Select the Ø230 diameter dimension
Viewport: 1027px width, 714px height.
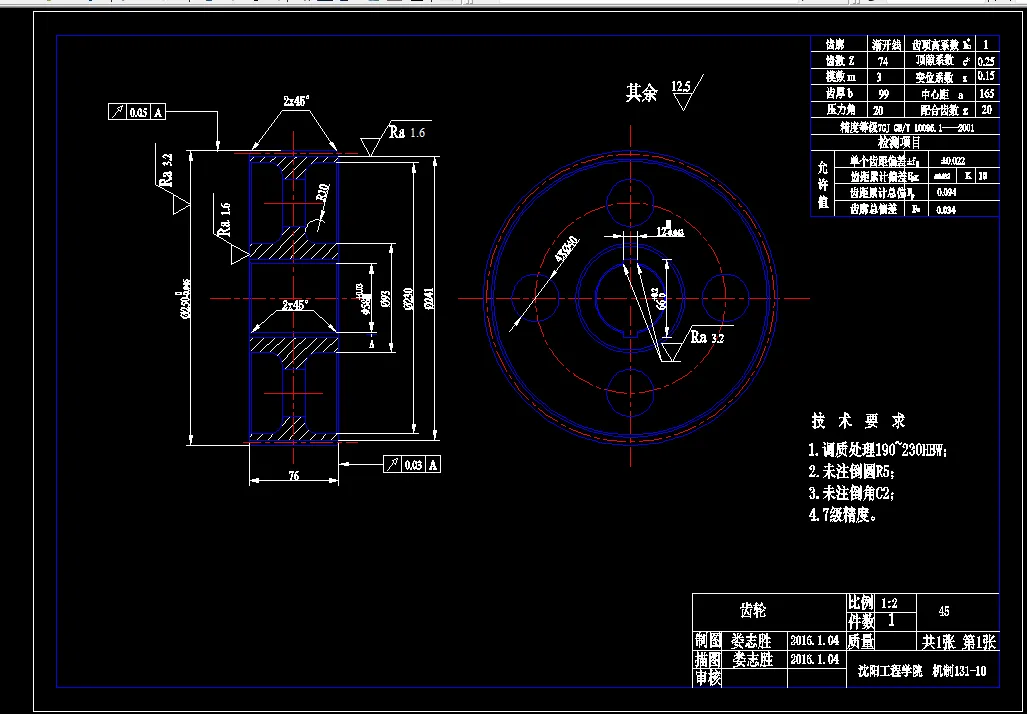click(x=407, y=298)
